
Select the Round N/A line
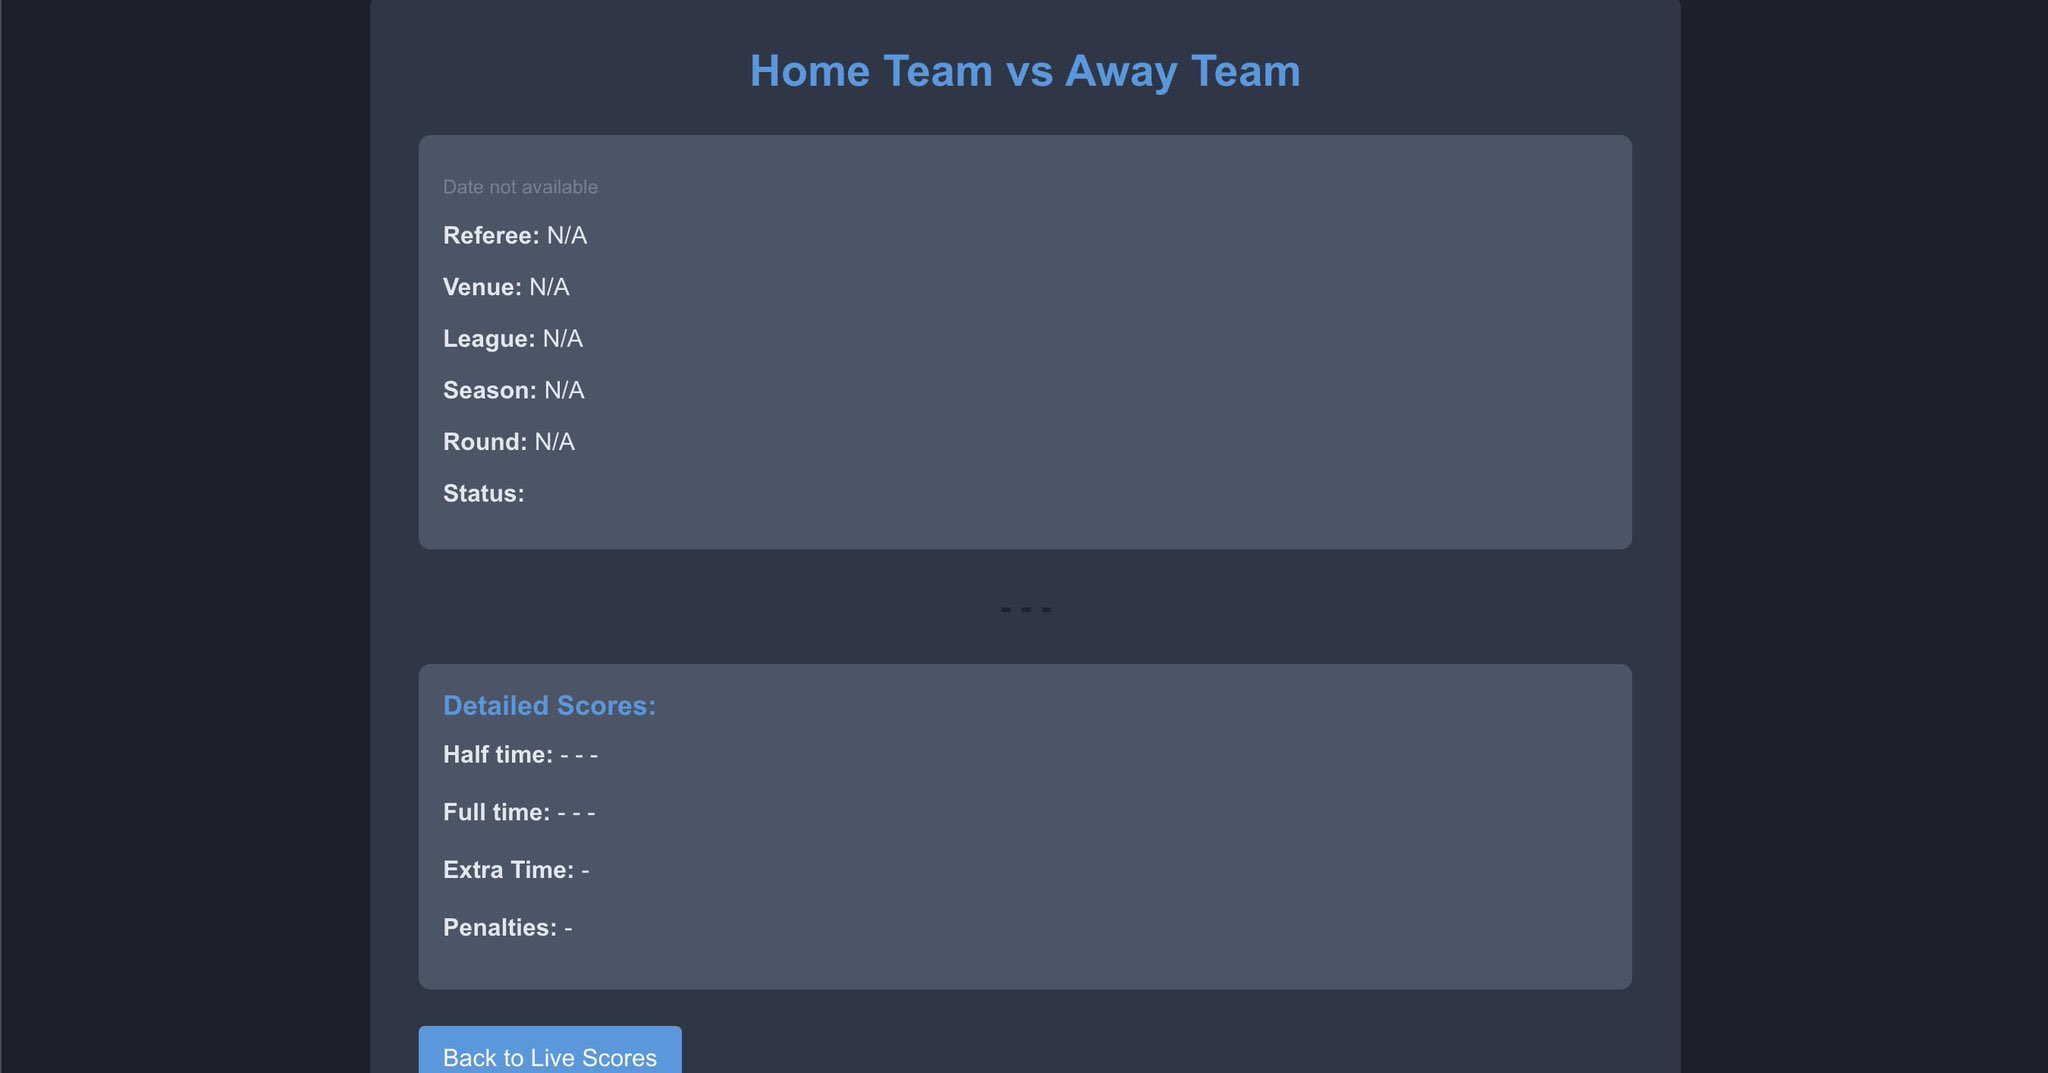coord(508,441)
